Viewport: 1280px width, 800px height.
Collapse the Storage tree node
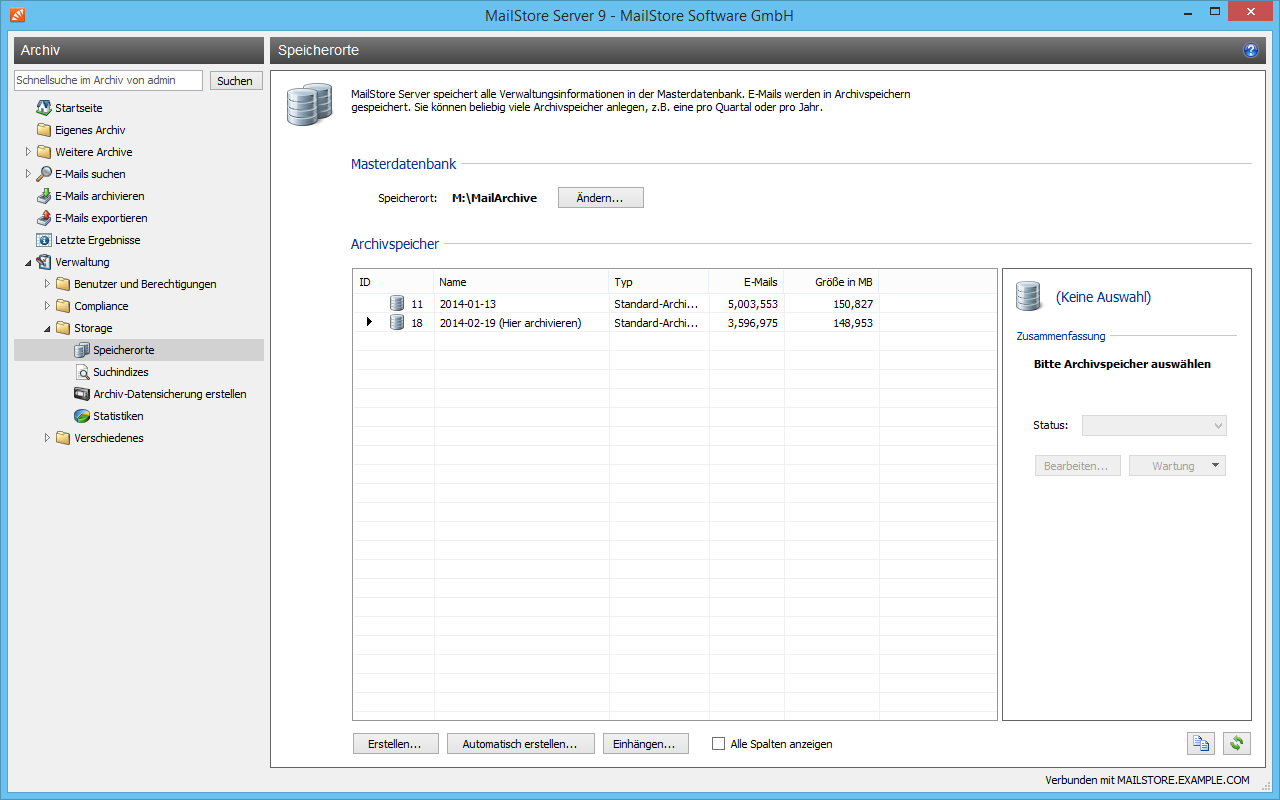tap(47, 328)
